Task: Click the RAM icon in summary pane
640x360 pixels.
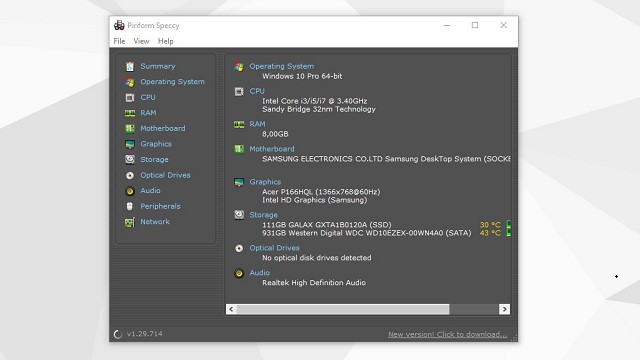Action: pyautogui.click(x=239, y=124)
